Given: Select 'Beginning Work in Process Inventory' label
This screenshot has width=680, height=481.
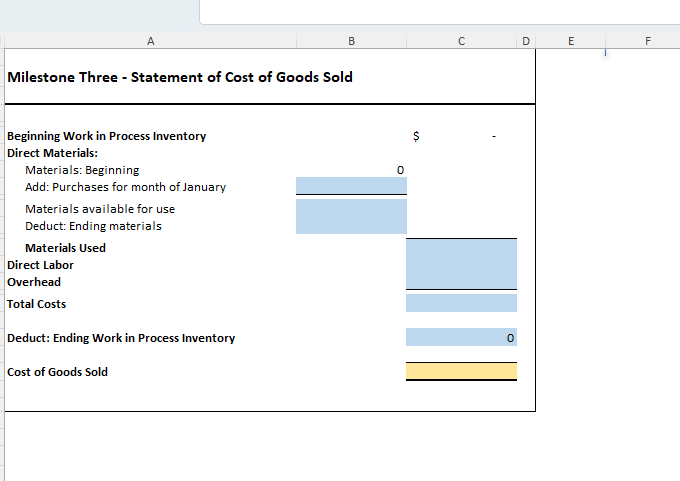Looking at the screenshot, I should (107, 136).
